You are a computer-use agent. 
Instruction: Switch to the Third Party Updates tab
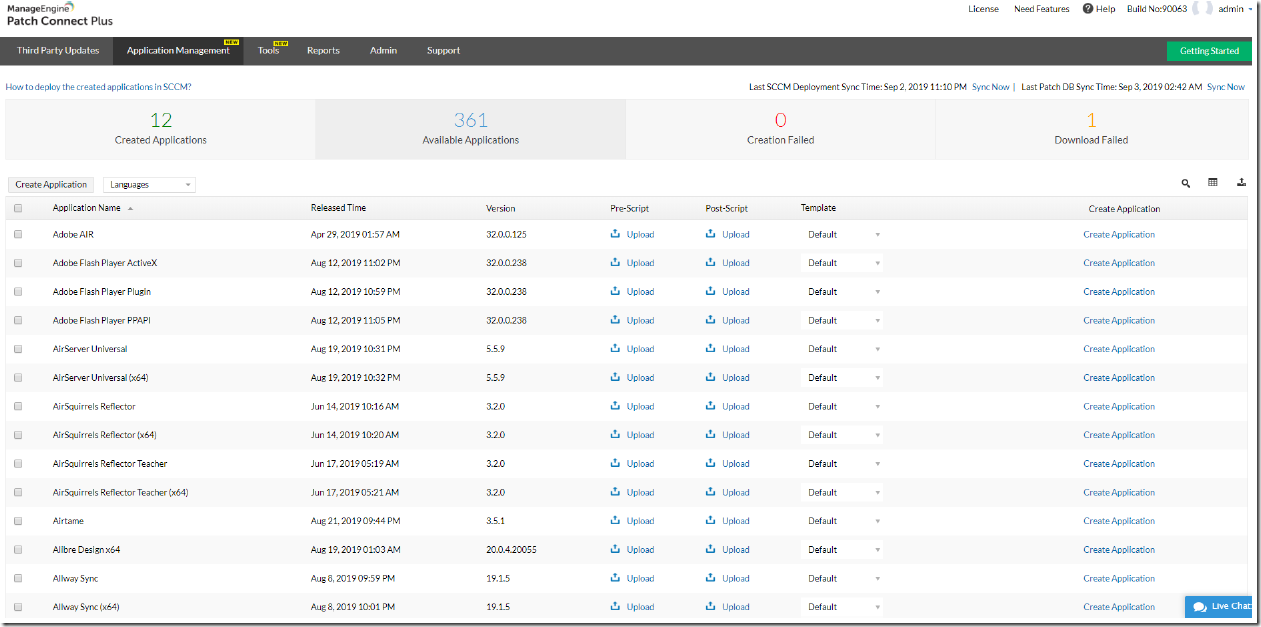pyautogui.click(x=56, y=50)
